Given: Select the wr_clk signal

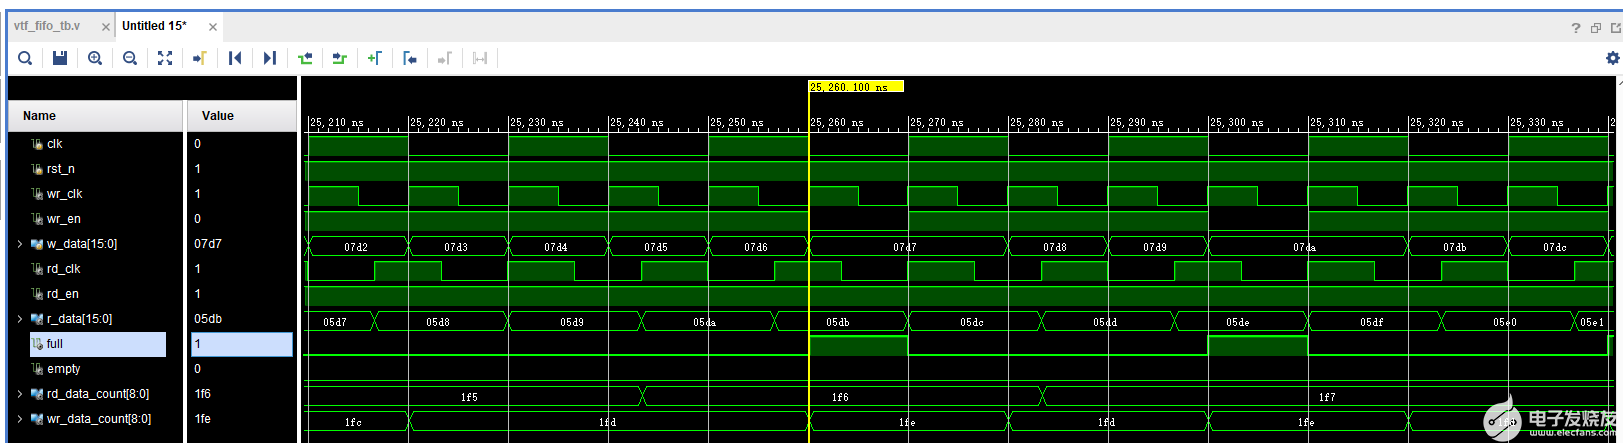Looking at the screenshot, I should point(64,194).
